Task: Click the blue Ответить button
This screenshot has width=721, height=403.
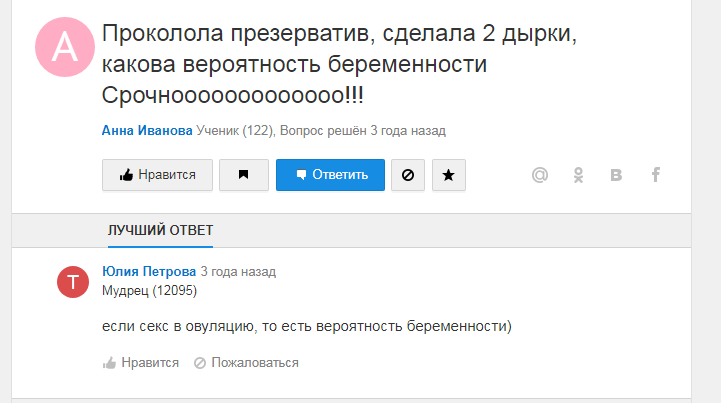Action: point(330,175)
